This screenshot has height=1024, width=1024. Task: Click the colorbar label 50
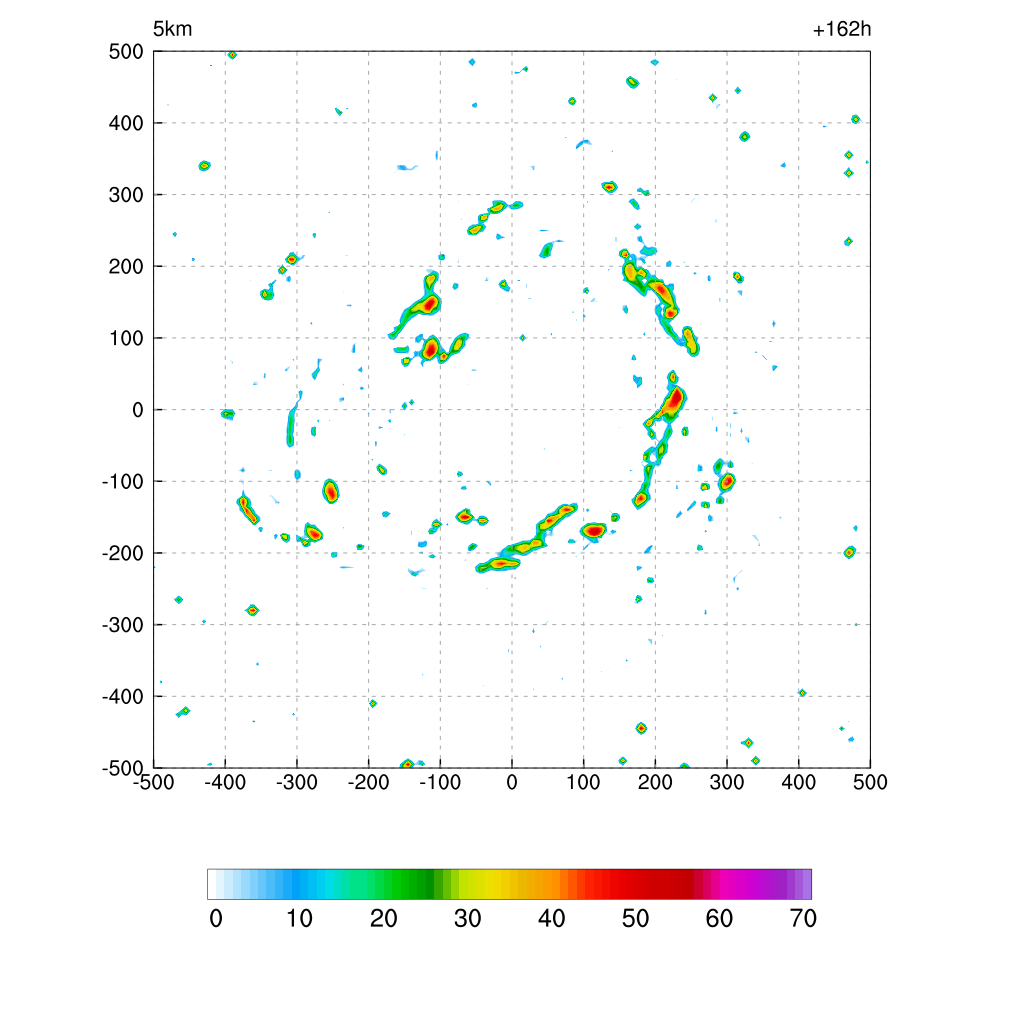click(x=635, y=919)
